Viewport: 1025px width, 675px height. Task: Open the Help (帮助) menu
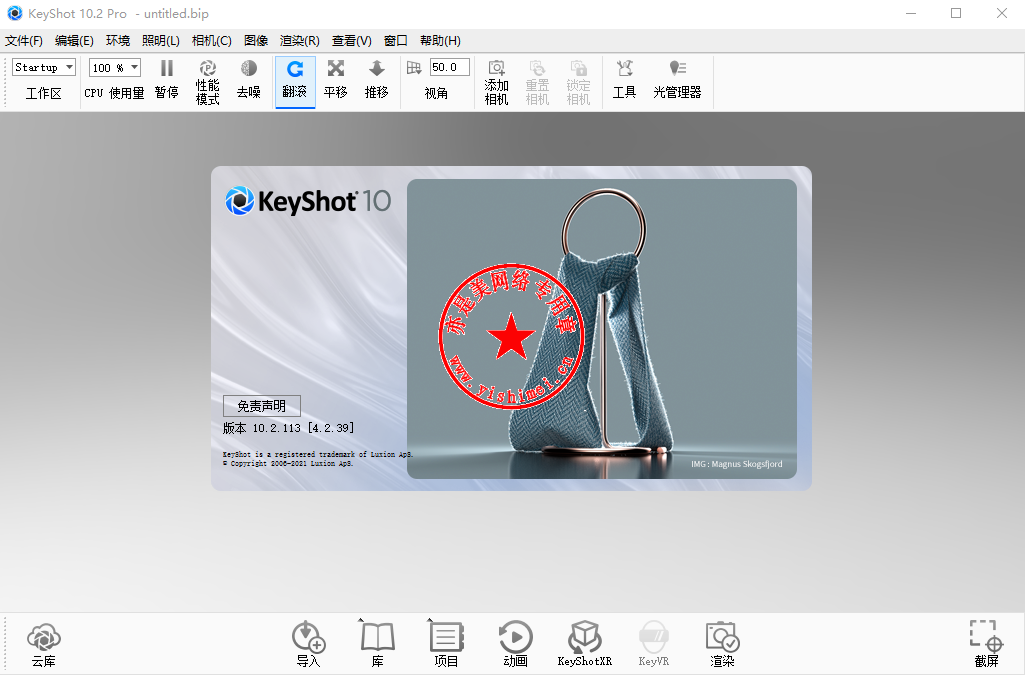click(x=440, y=41)
